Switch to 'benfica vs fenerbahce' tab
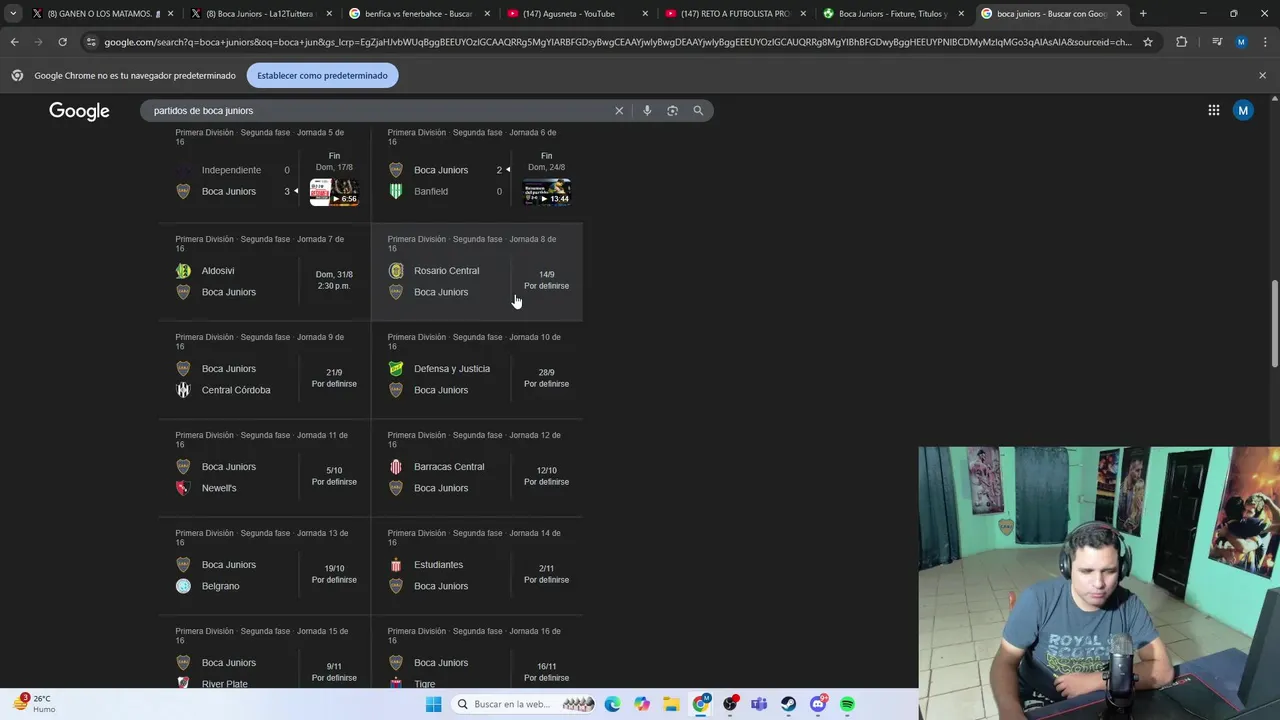1280x720 pixels. coord(418,14)
